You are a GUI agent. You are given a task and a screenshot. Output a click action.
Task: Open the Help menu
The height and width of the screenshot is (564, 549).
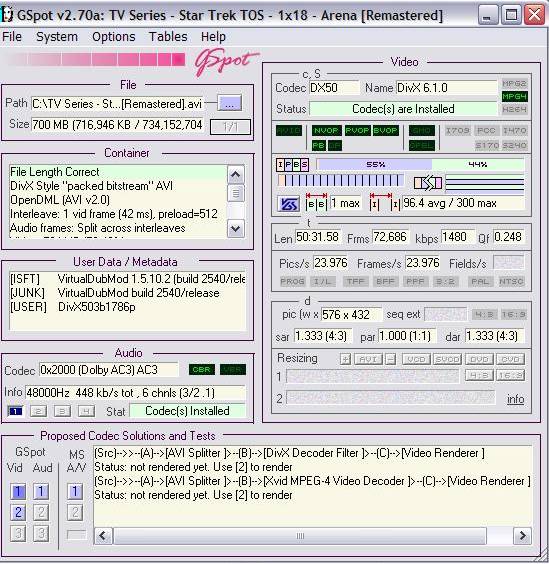[213, 37]
